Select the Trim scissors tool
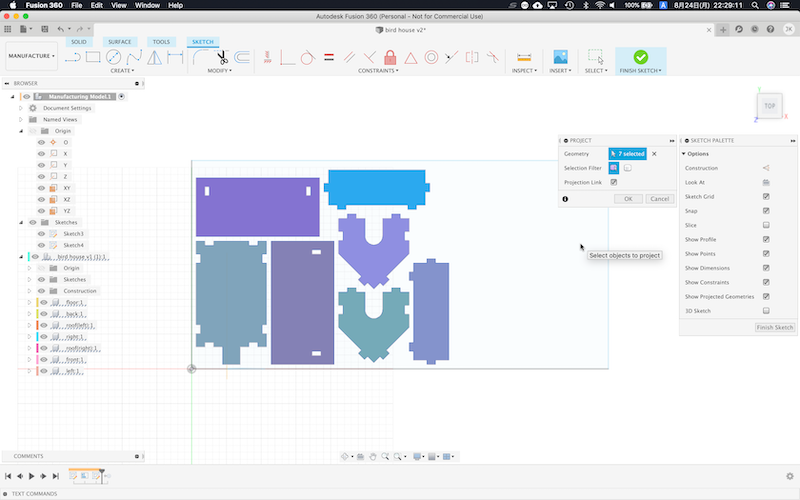800x500 pixels. (222, 57)
